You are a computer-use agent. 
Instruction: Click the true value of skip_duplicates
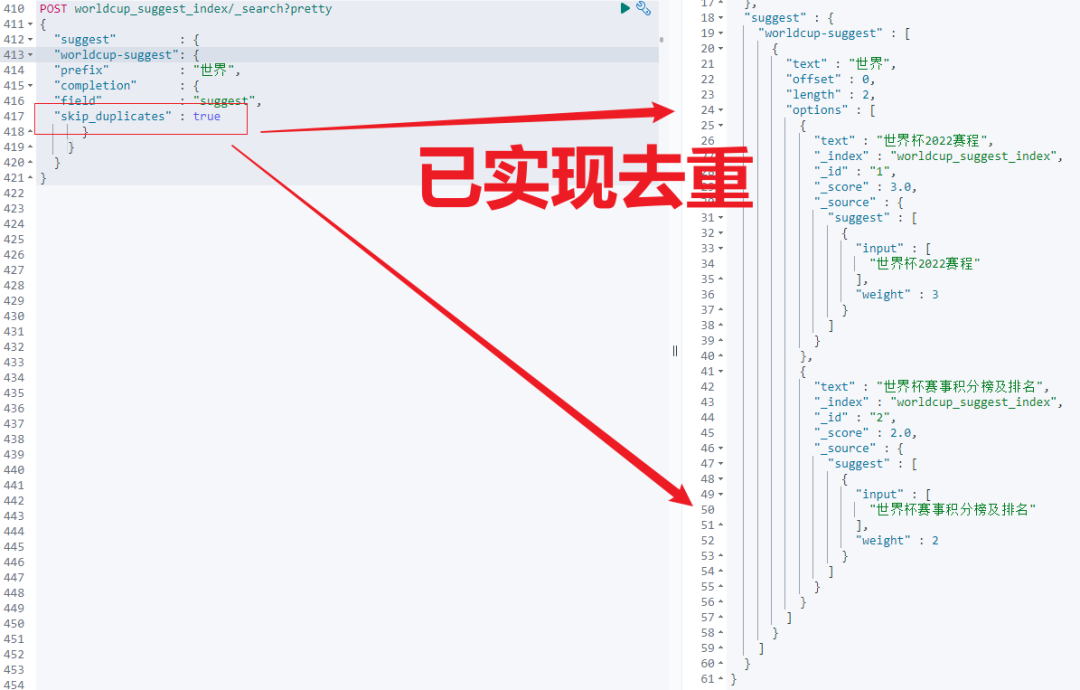click(x=207, y=116)
